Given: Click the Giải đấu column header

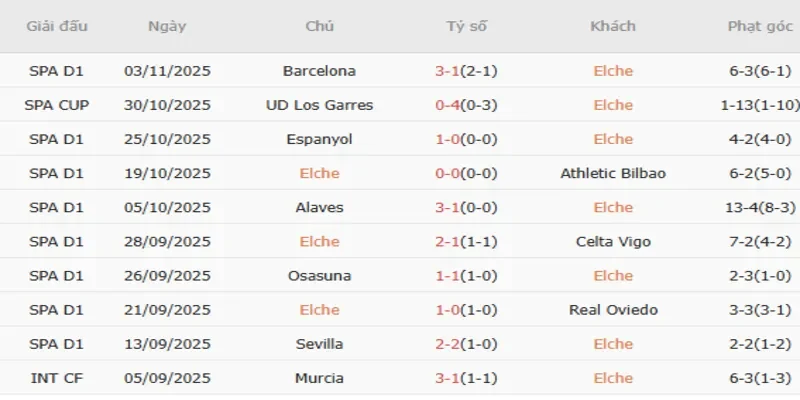Looking at the screenshot, I should pyautogui.click(x=56, y=26).
